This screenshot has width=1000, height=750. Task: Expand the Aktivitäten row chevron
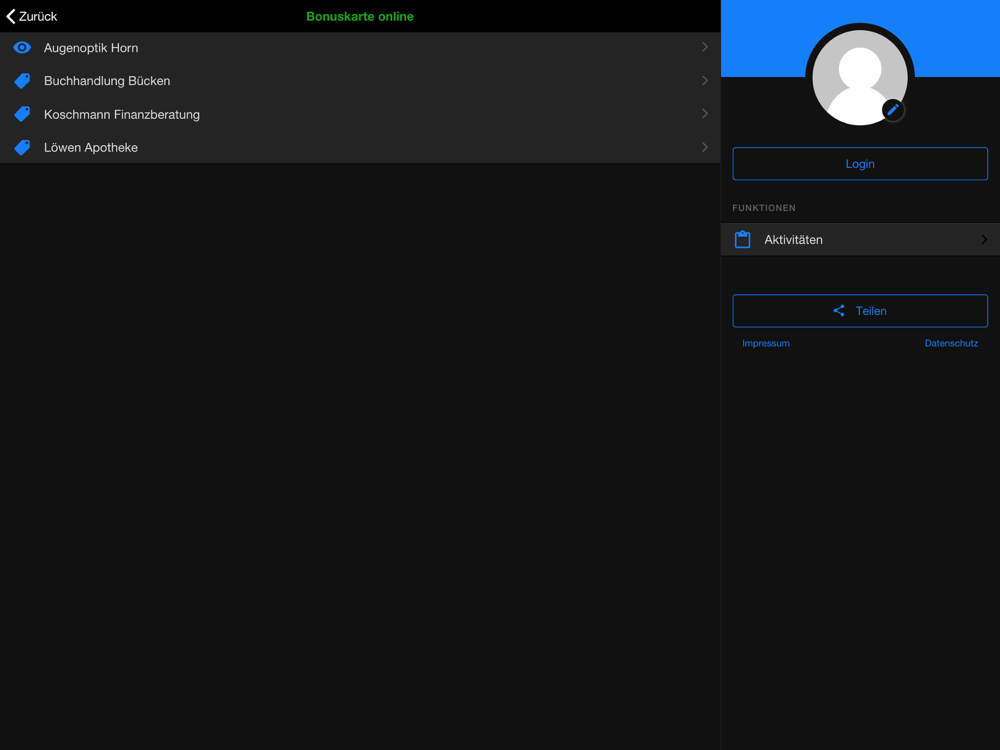click(984, 240)
